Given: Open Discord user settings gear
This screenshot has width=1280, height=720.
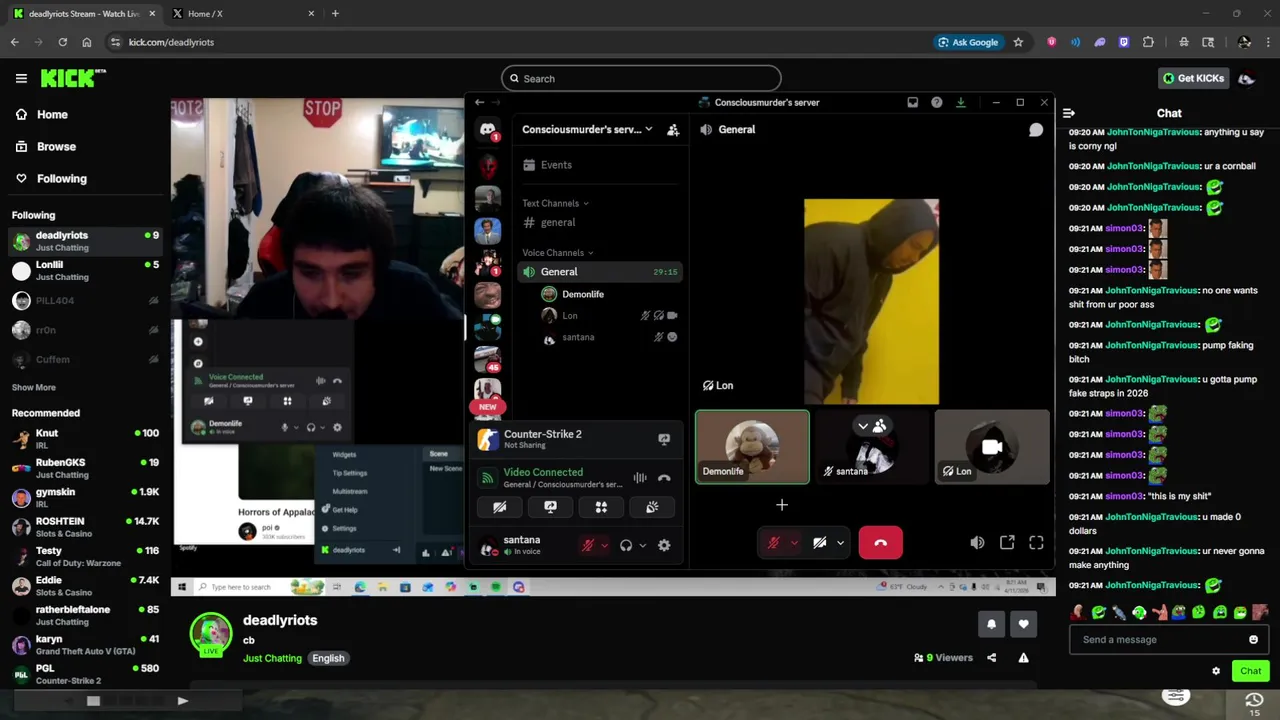Looking at the screenshot, I should 664,545.
